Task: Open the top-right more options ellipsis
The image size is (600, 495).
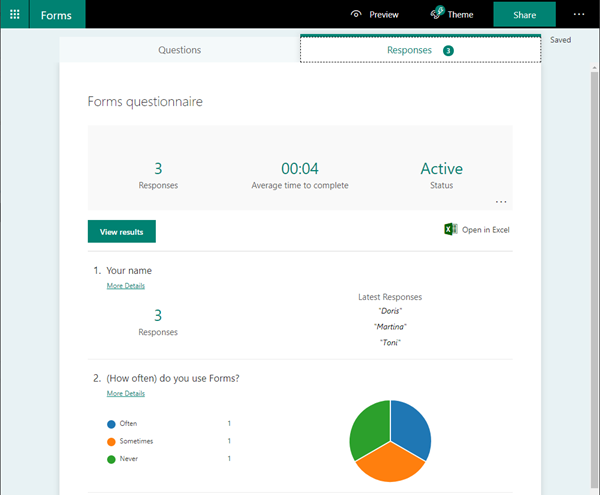Action: 579,15
